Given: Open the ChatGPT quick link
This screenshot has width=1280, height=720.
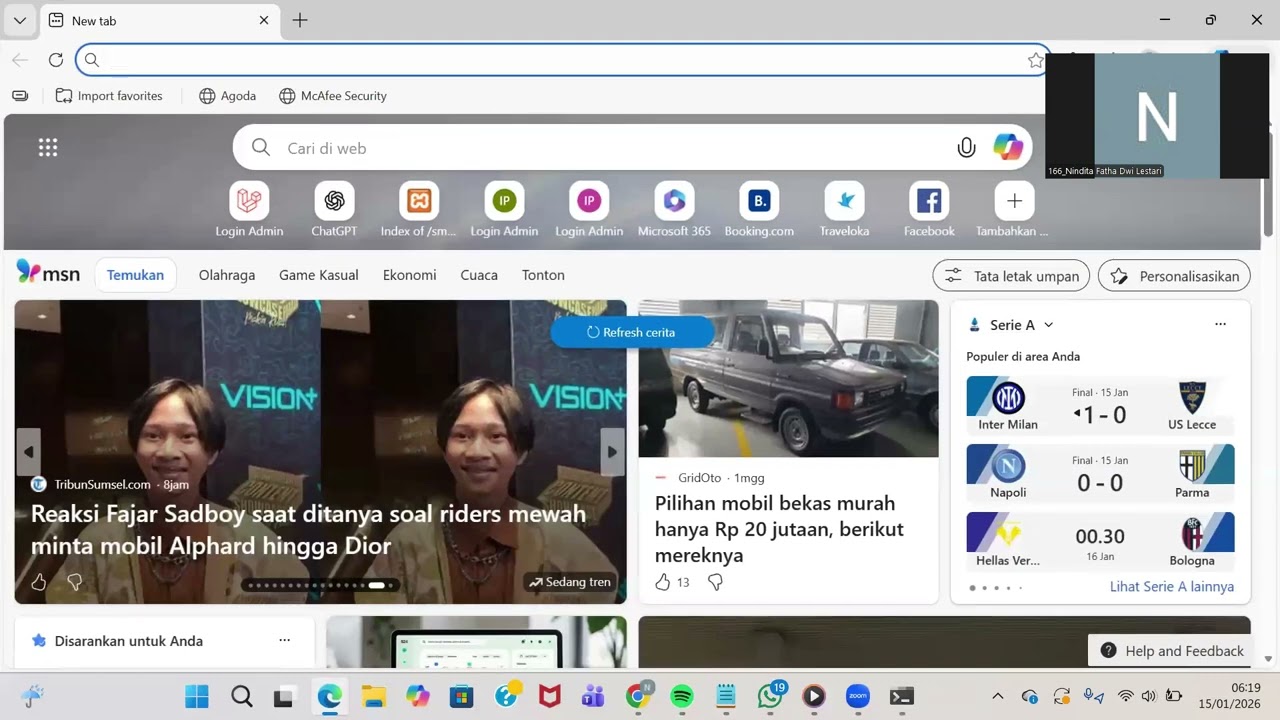Looking at the screenshot, I should 334,211.
